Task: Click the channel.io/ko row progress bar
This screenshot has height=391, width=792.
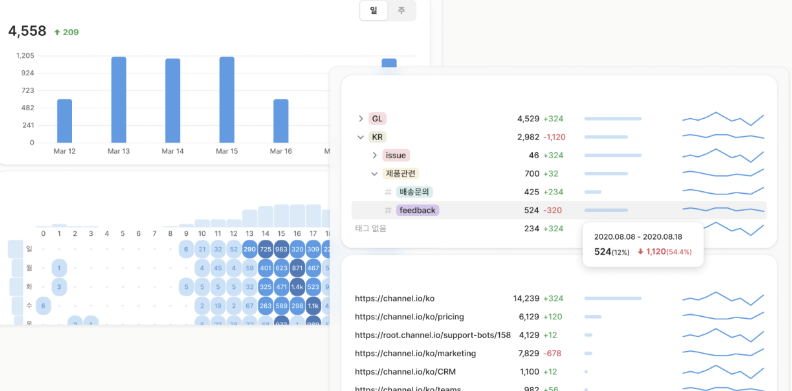Action: tap(613, 299)
